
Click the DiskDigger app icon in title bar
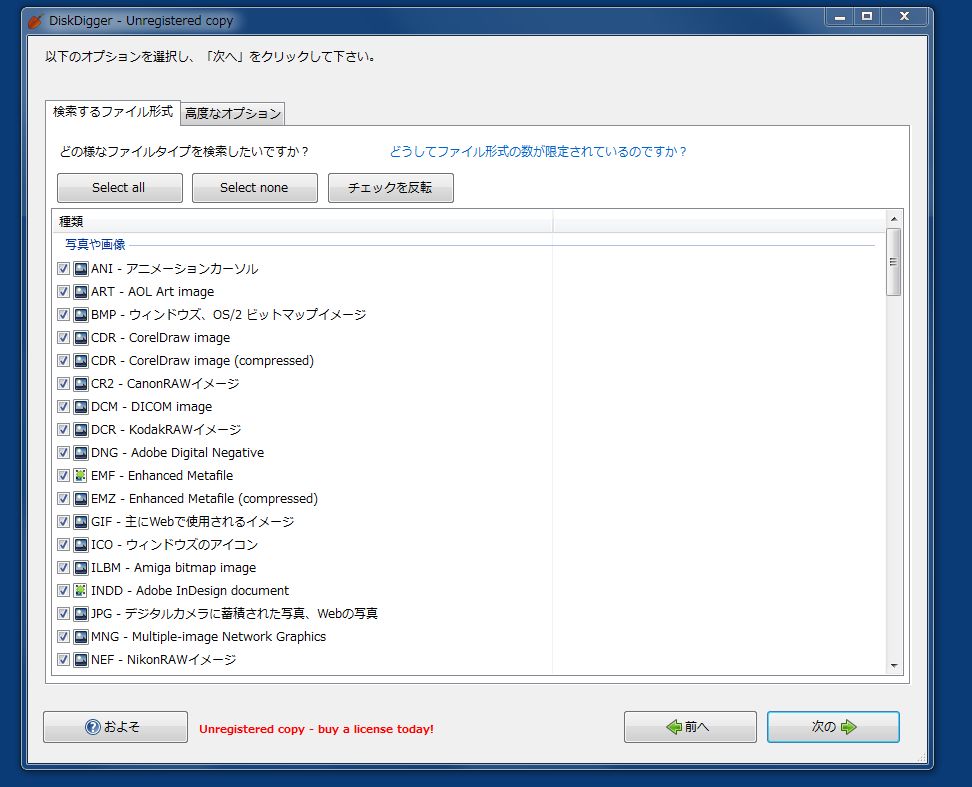35,21
